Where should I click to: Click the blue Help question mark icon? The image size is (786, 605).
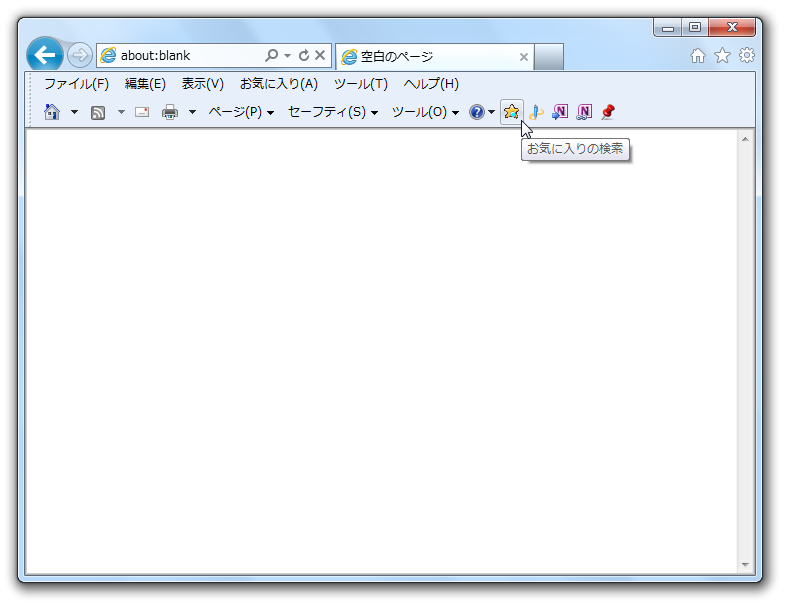(477, 112)
